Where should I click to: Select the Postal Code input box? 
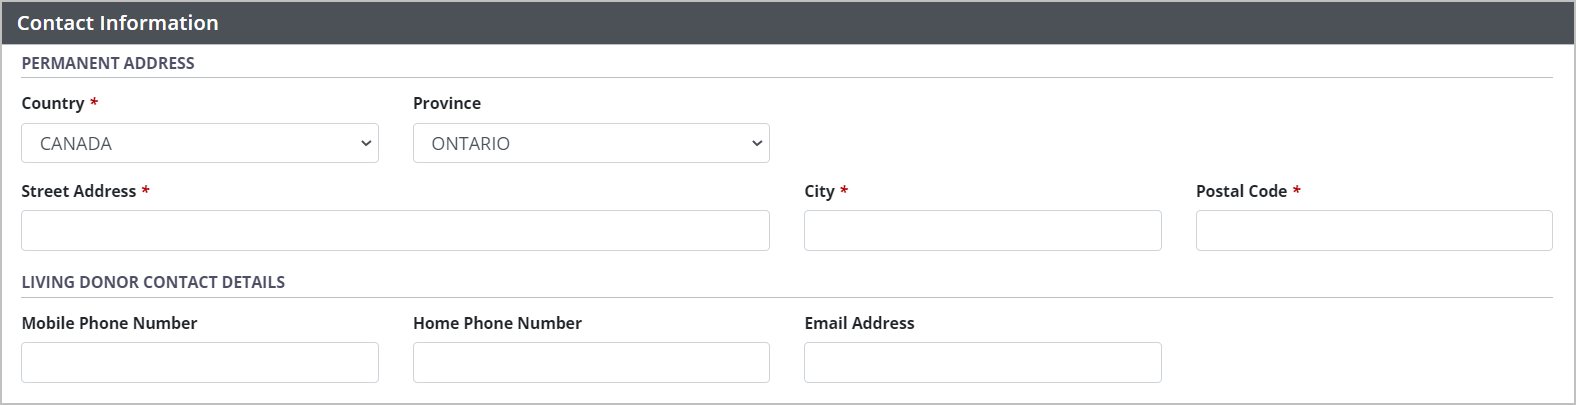click(1373, 230)
